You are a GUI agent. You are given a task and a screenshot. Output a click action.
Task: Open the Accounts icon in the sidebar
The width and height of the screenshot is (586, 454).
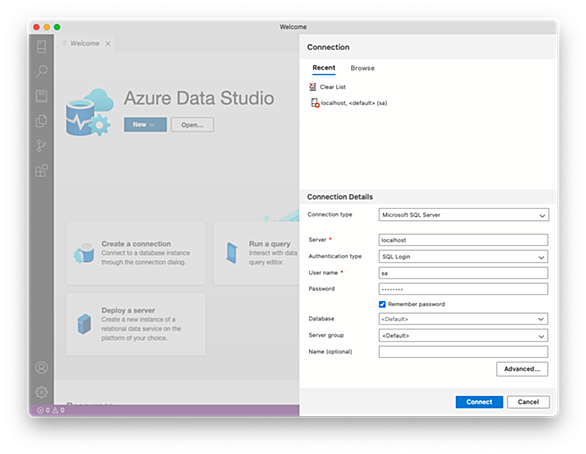point(41,368)
